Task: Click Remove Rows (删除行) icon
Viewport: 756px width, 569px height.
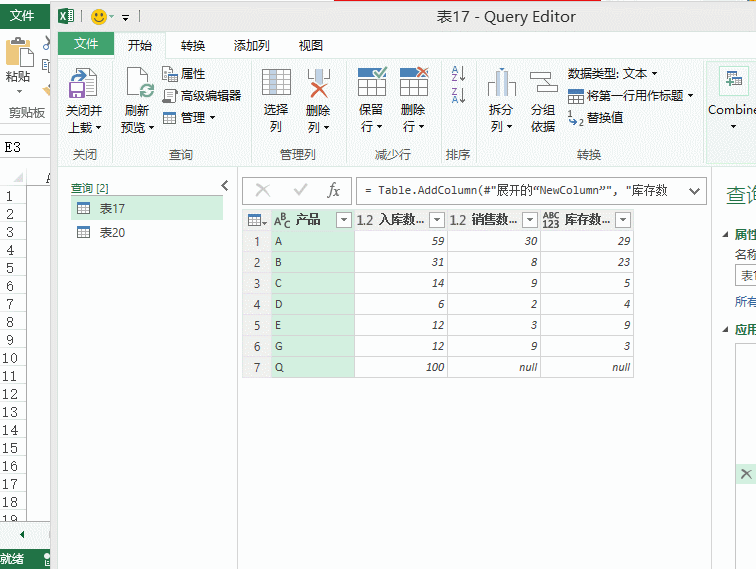Action: coord(414,81)
